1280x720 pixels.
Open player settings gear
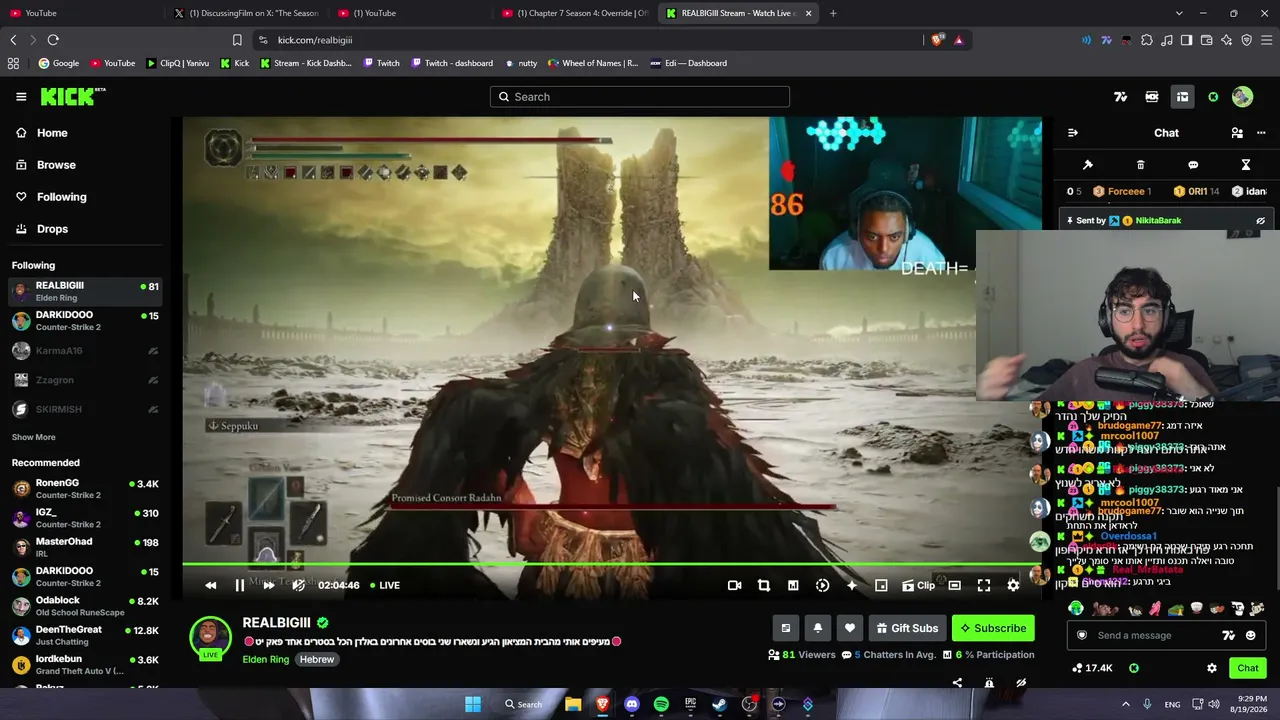point(1013,586)
